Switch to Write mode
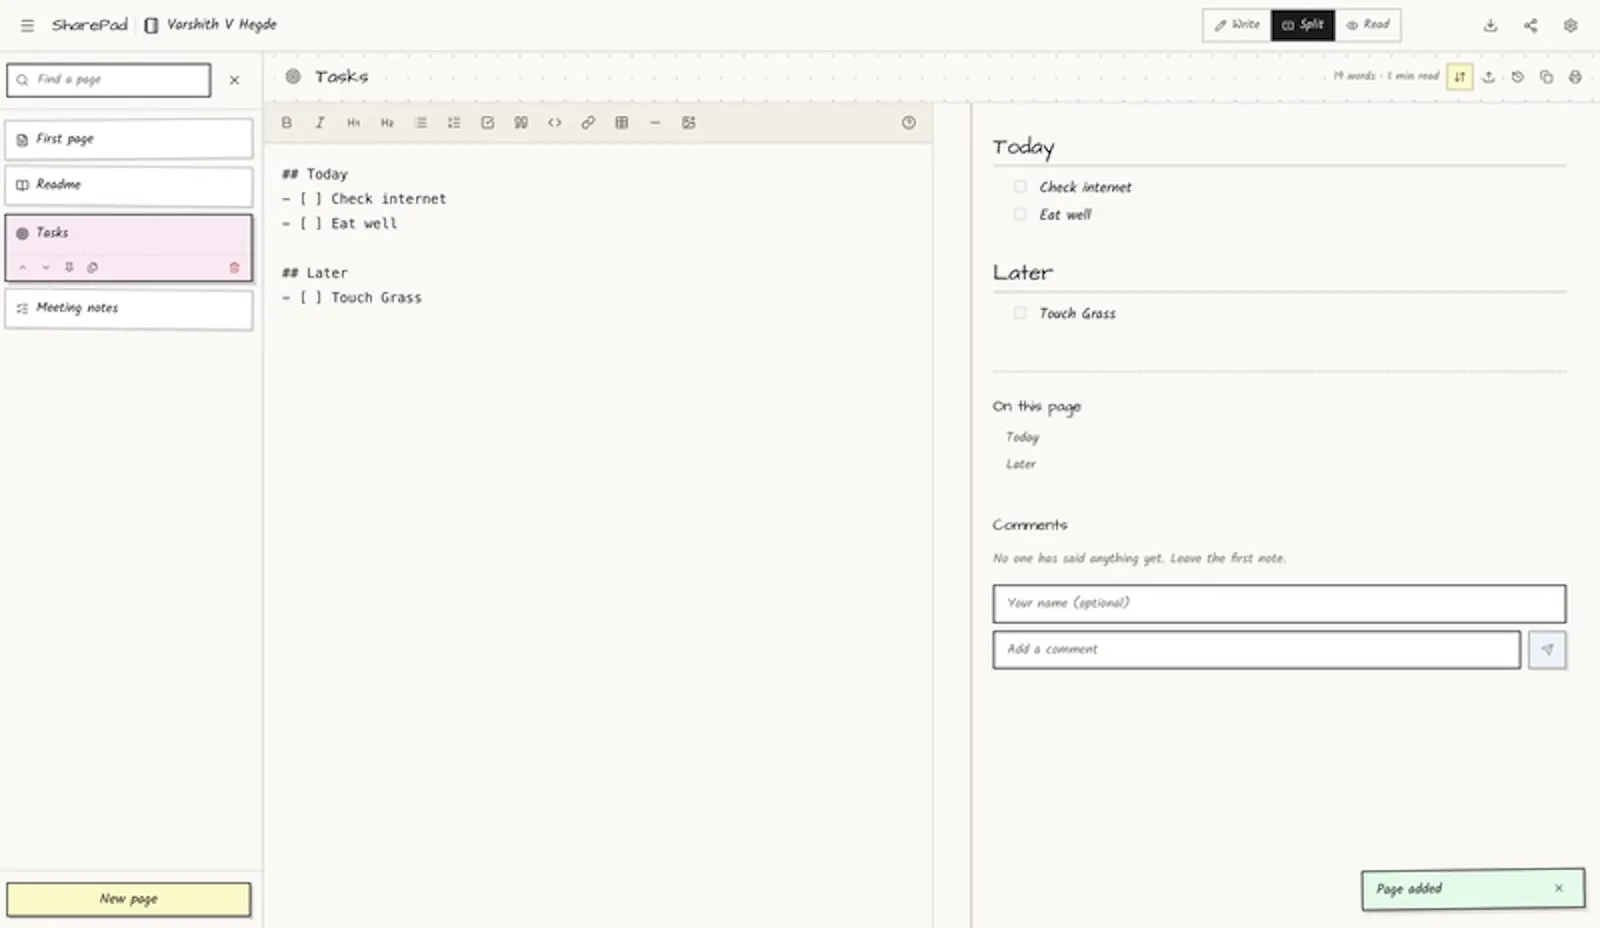The image size is (1600, 928). (1237, 25)
